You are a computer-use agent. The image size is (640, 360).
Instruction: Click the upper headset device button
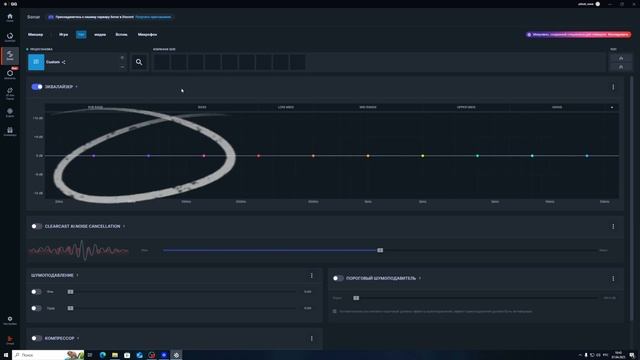click(x=621, y=58)
